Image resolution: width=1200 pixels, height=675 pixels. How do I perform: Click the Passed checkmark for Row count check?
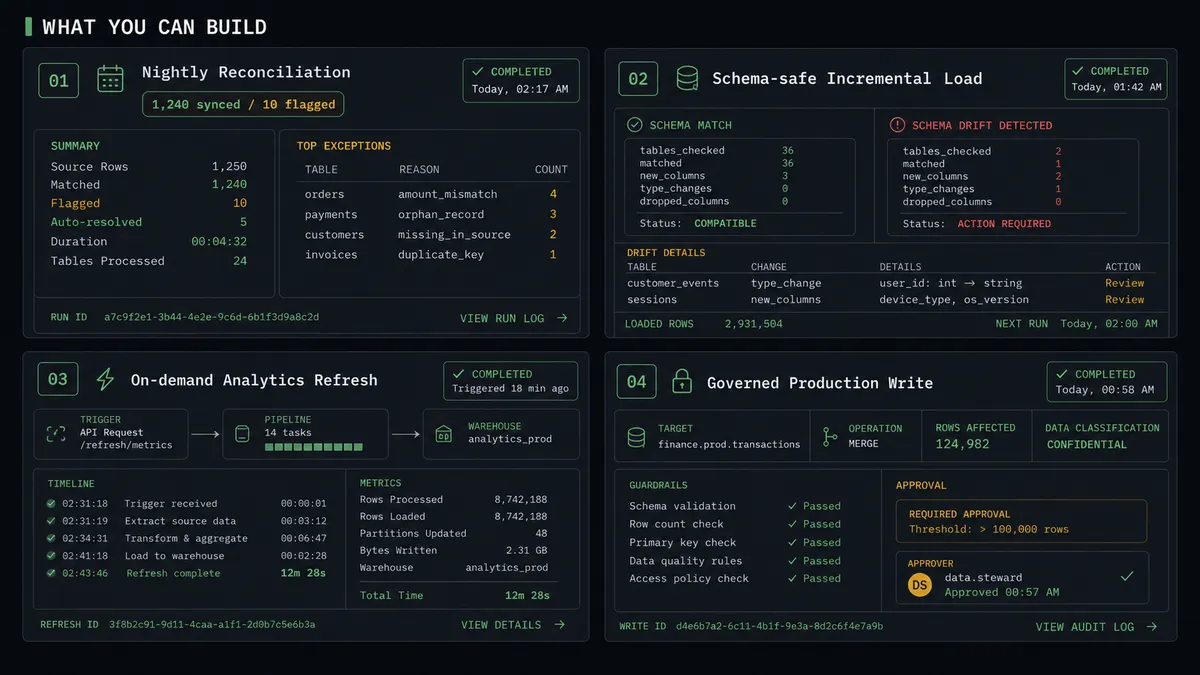pos(792,524)
